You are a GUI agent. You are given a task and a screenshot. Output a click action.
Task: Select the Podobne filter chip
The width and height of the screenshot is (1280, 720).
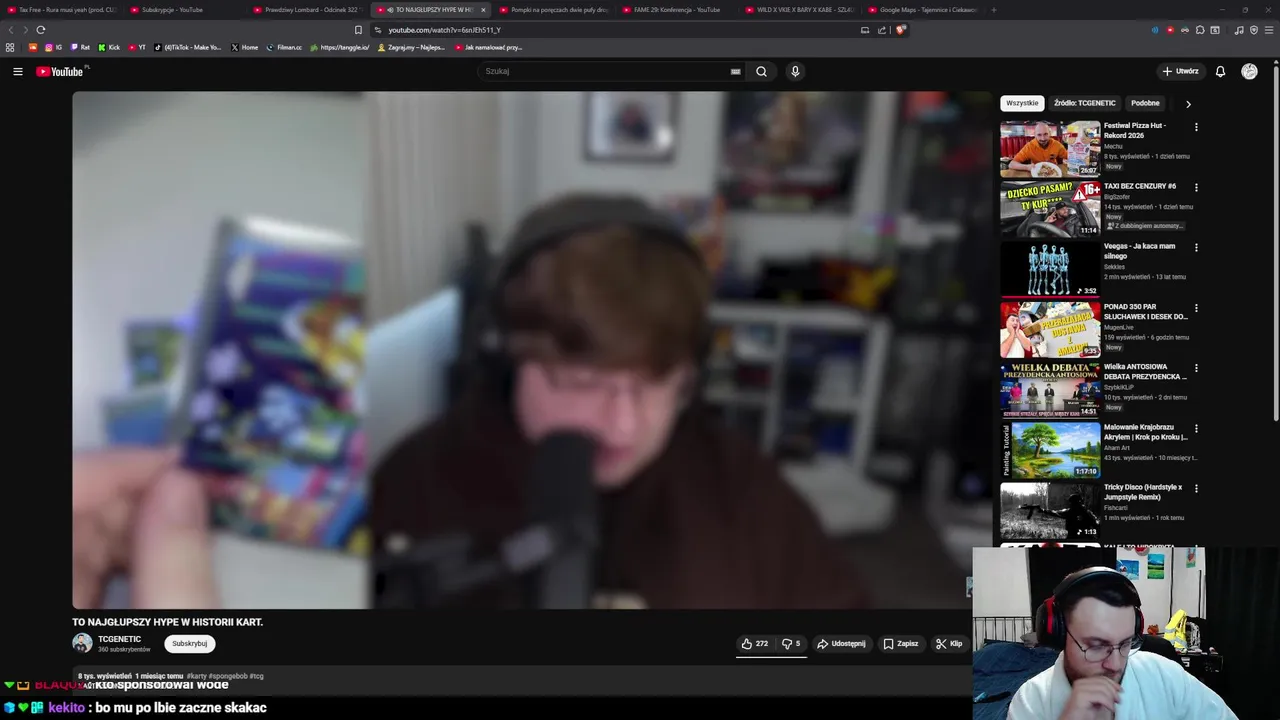1145,103
